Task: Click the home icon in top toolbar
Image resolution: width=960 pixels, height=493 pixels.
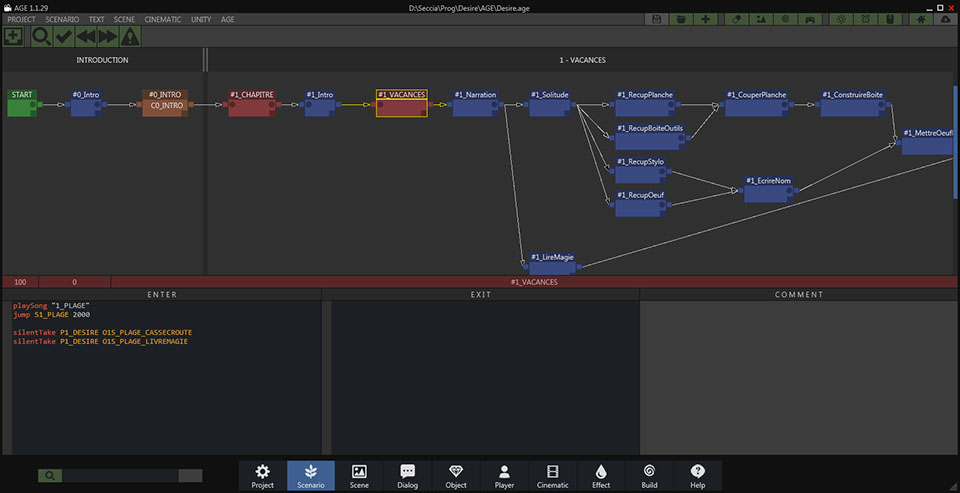Action: click(x=919, y=19)
